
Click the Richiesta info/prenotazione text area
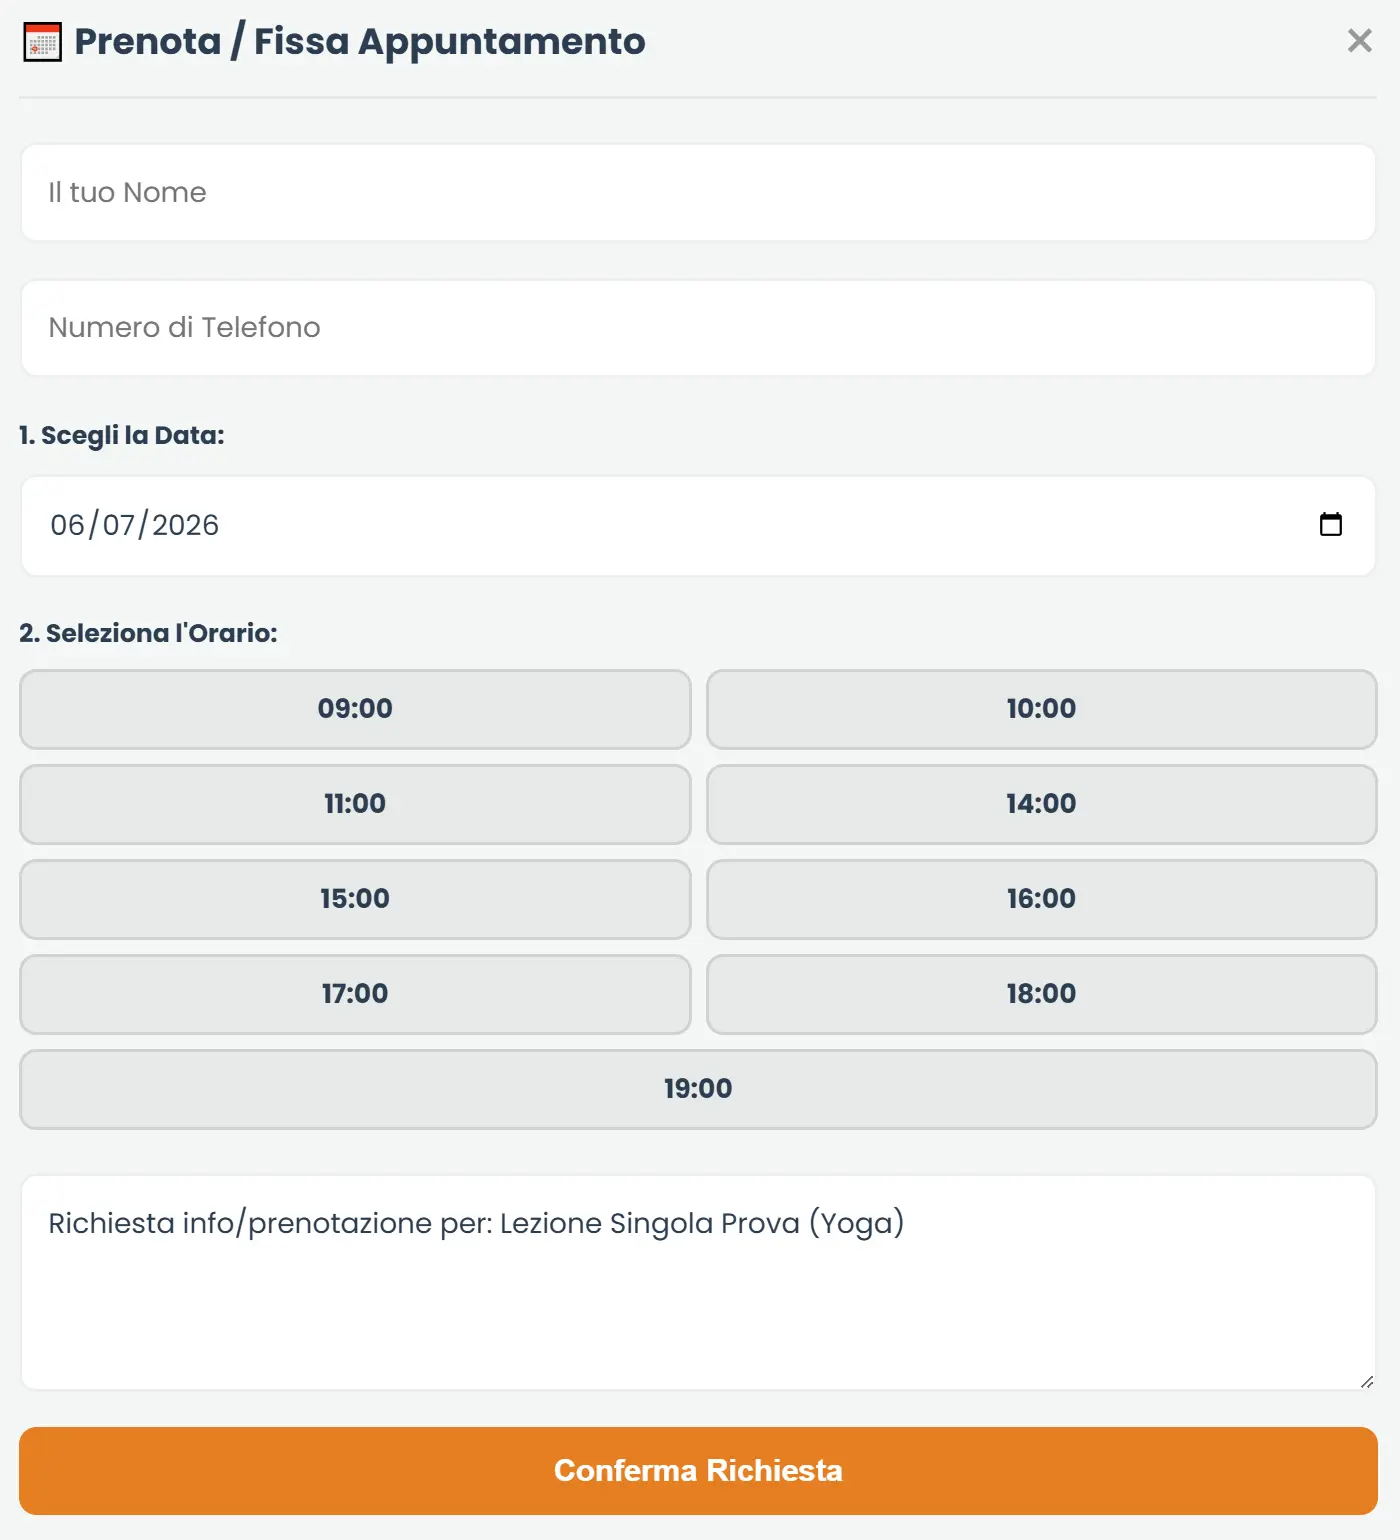(x=698, y=1282)
